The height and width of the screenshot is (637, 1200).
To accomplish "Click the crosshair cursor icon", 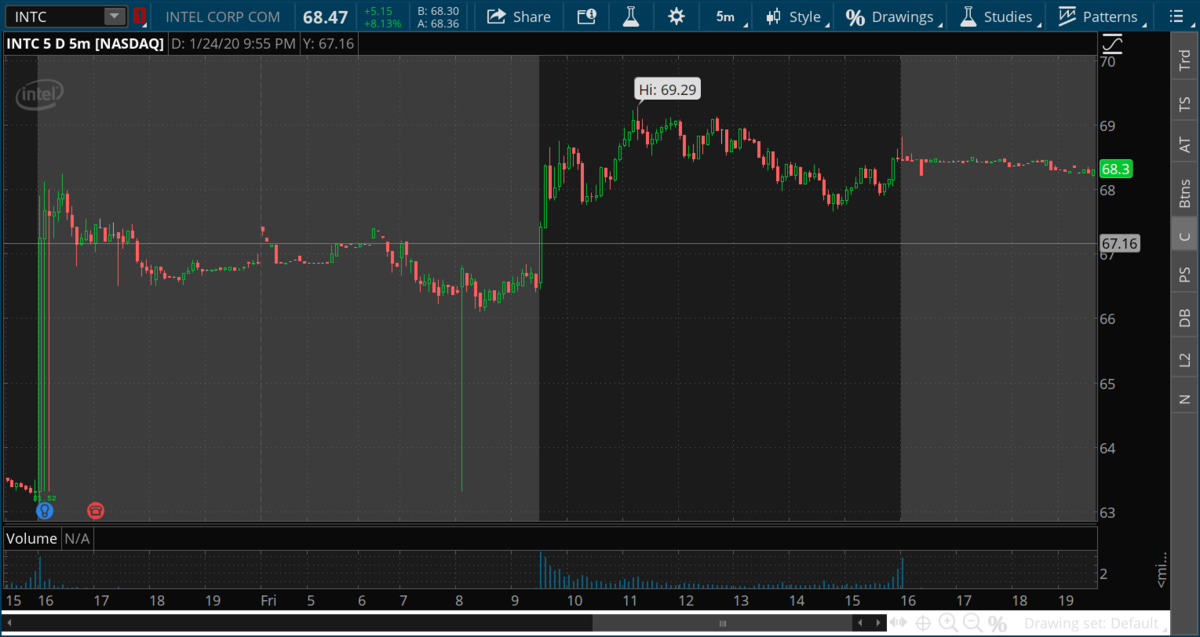I will click(923, 623).
